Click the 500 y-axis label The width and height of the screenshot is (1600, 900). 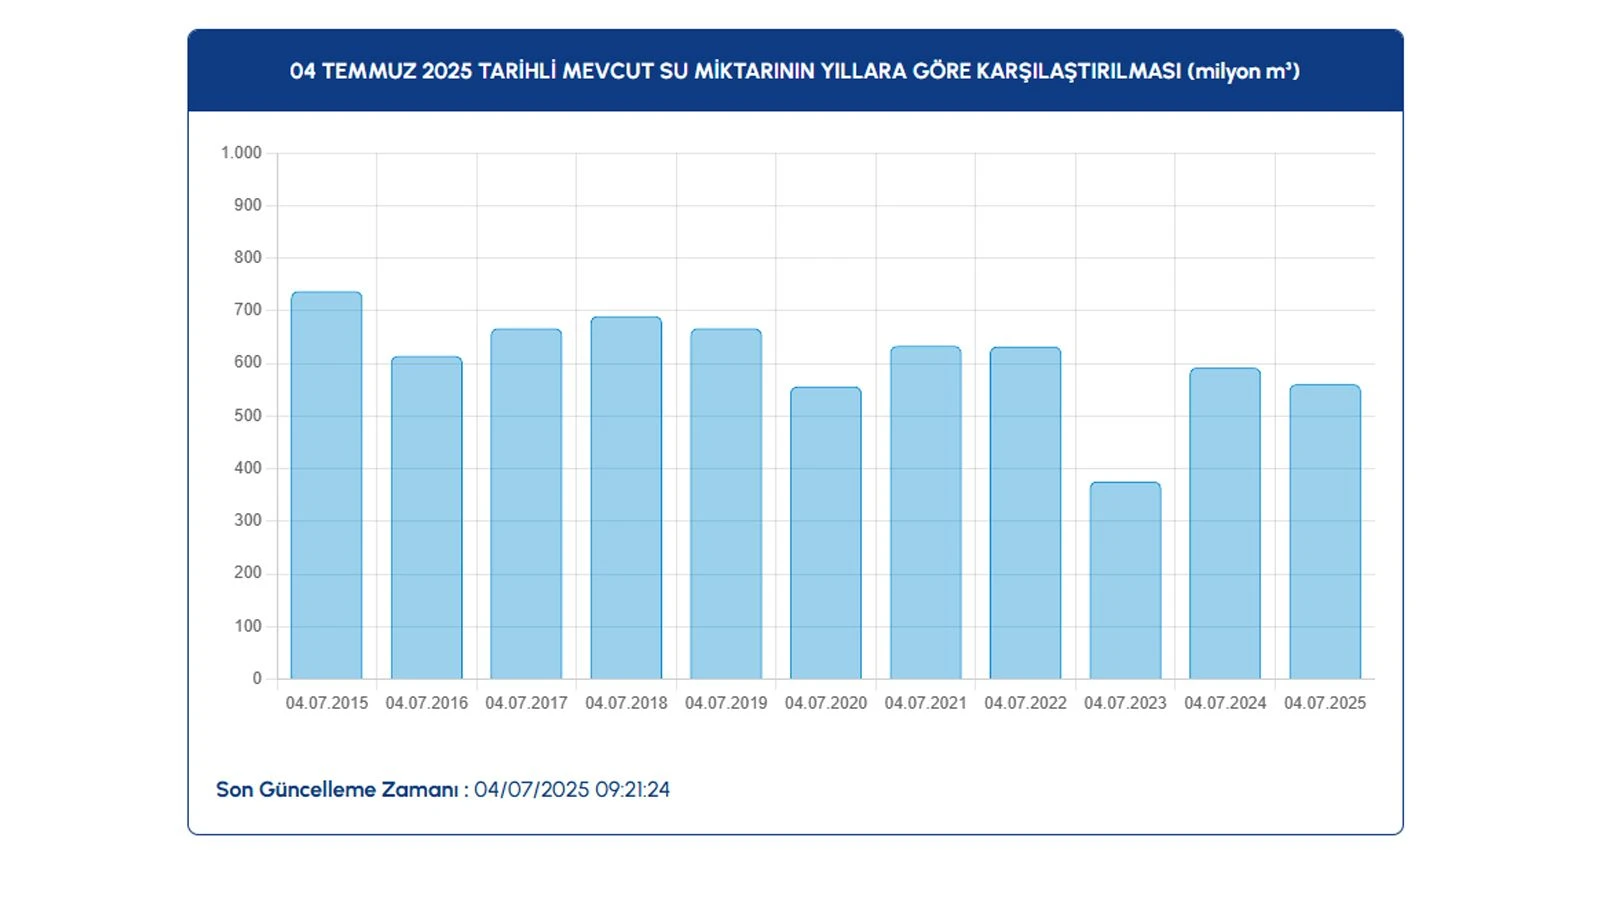pos(247,416)
